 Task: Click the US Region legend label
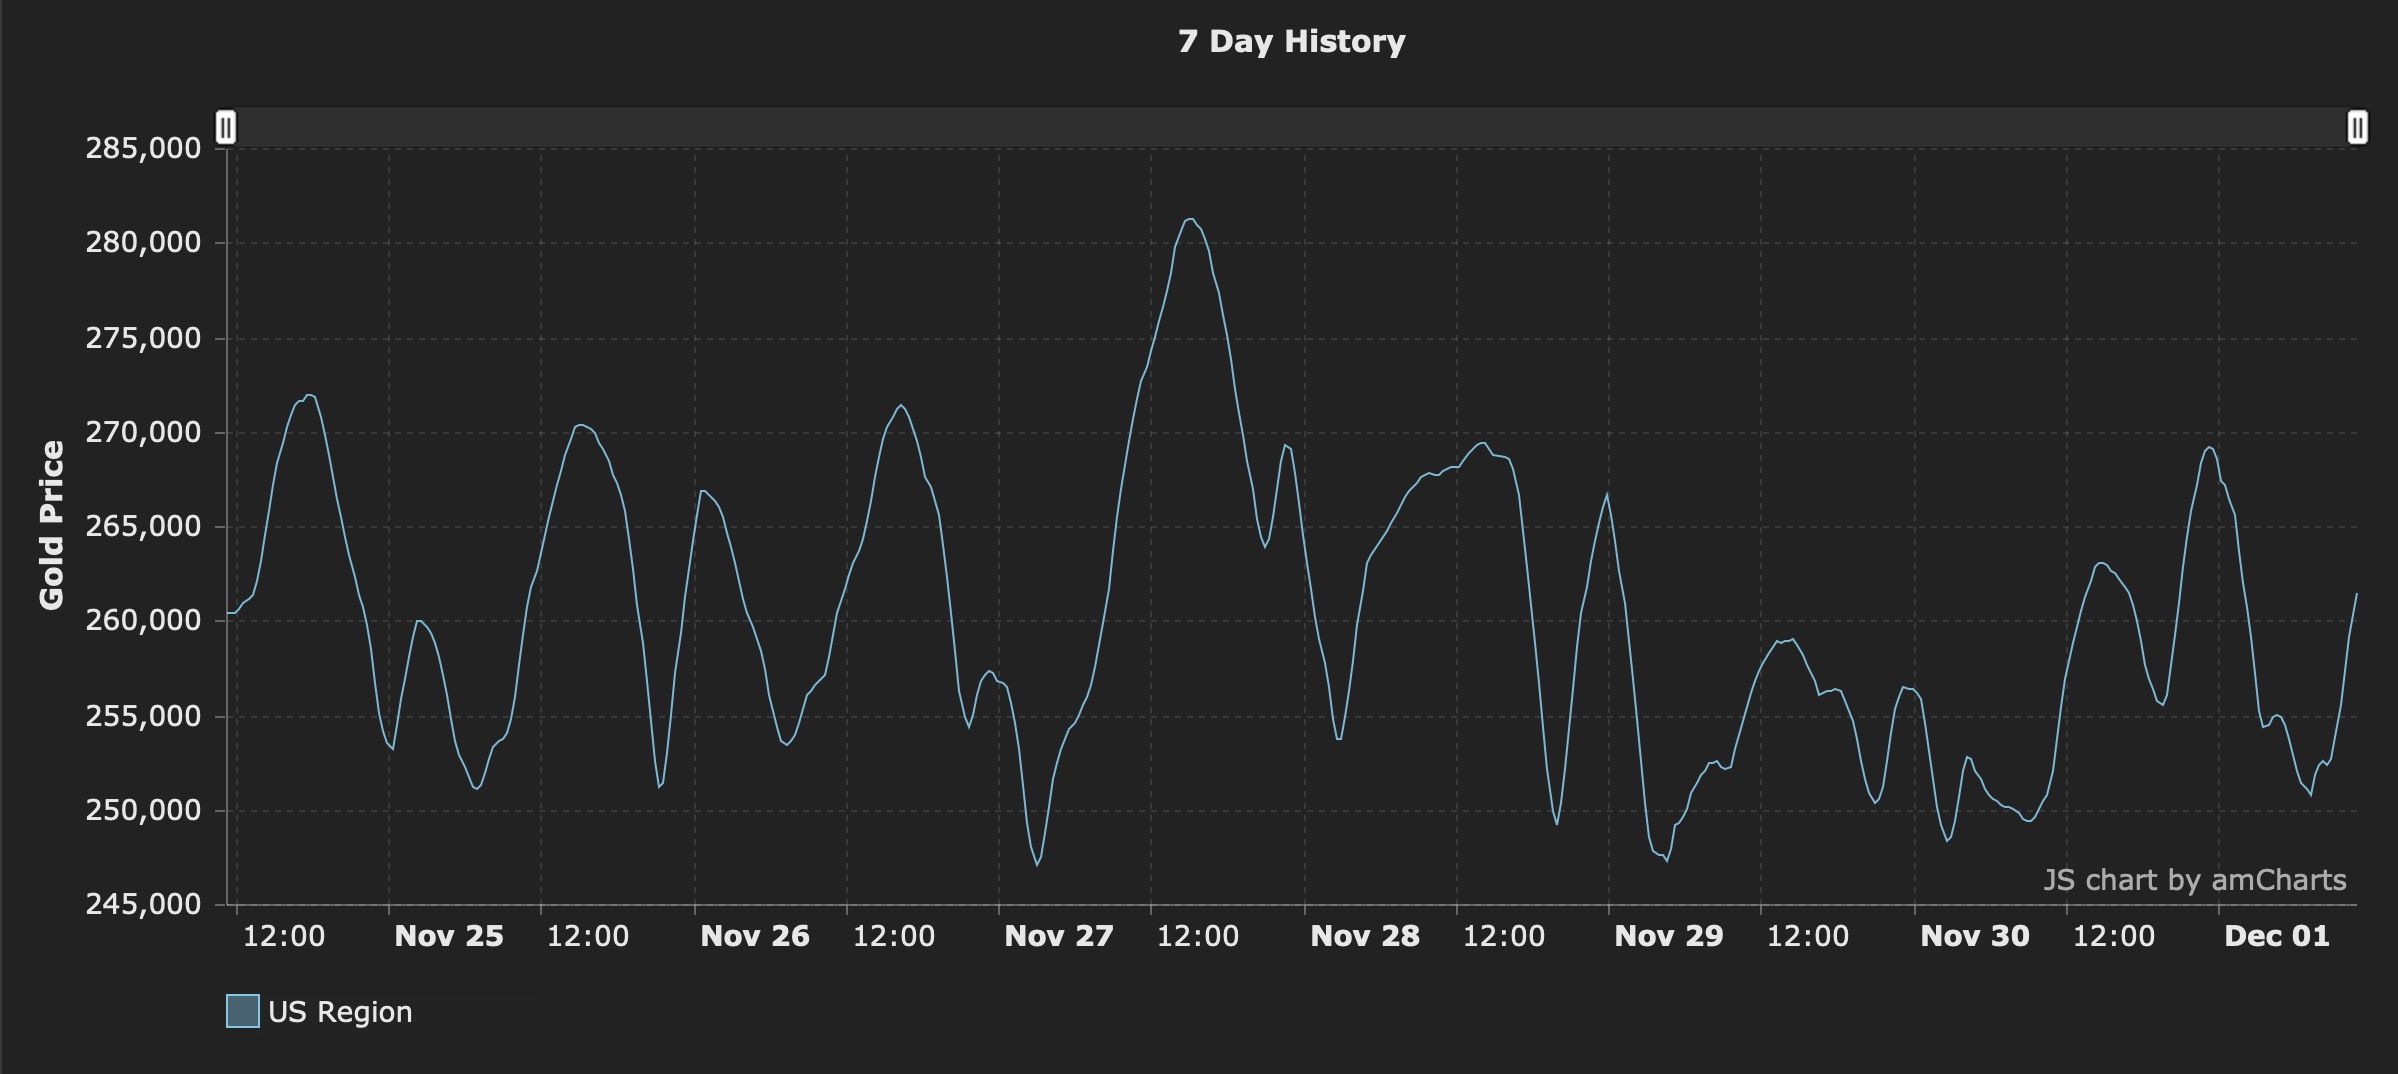(x=340, y=1012)
